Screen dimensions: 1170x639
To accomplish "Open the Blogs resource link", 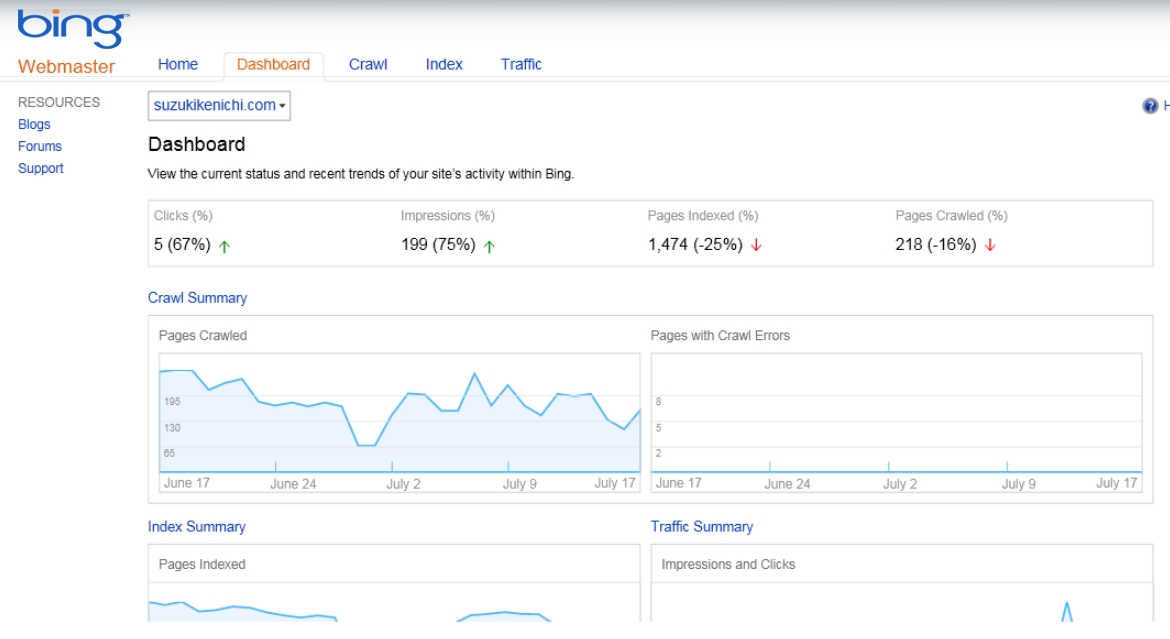I will 34,124.
